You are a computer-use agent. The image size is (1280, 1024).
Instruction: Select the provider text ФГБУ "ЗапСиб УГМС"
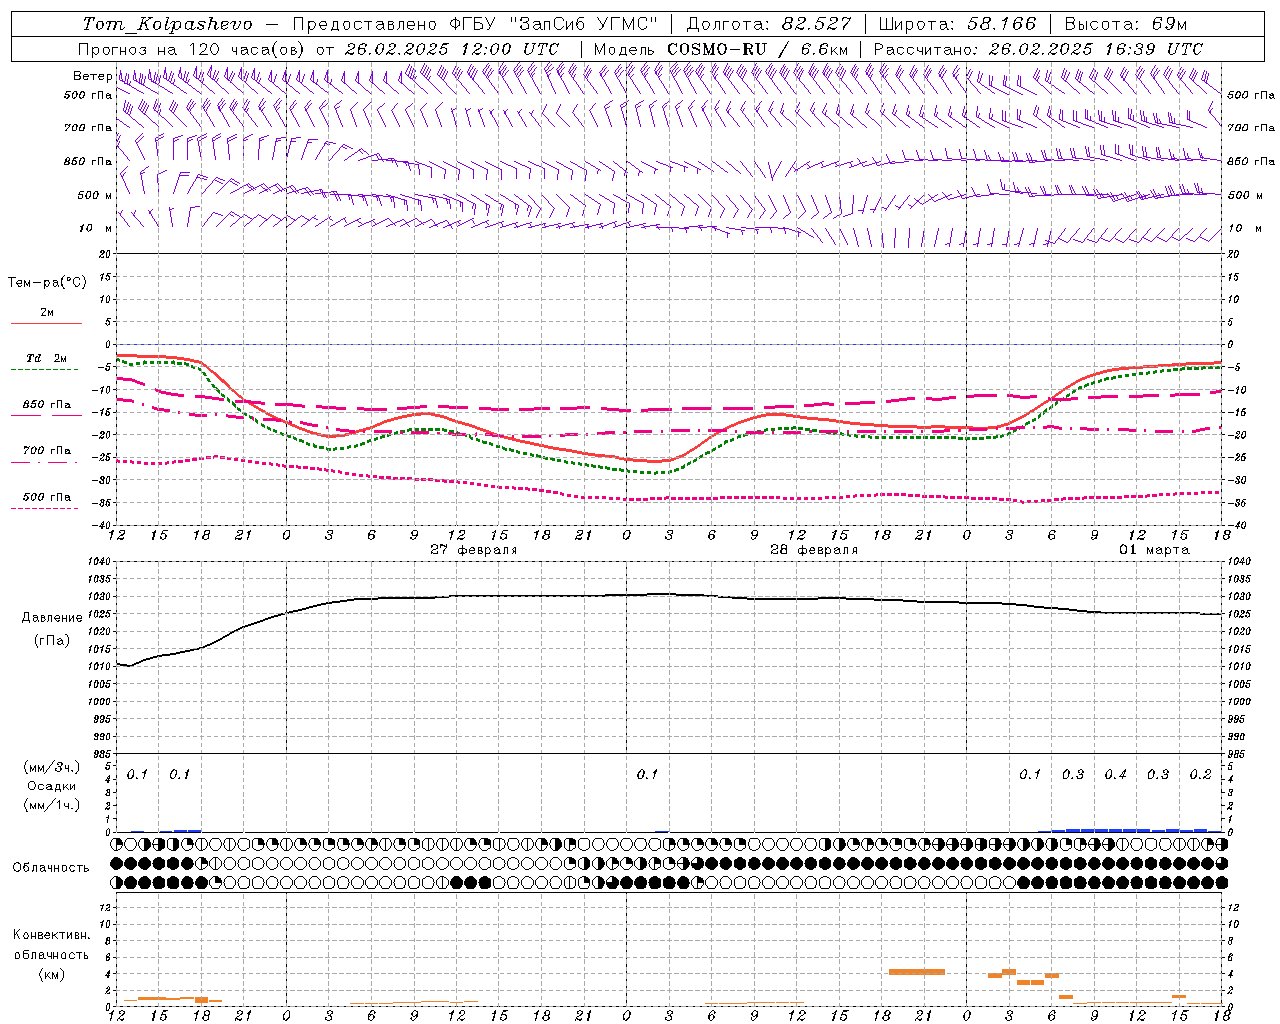coord(553,24)
